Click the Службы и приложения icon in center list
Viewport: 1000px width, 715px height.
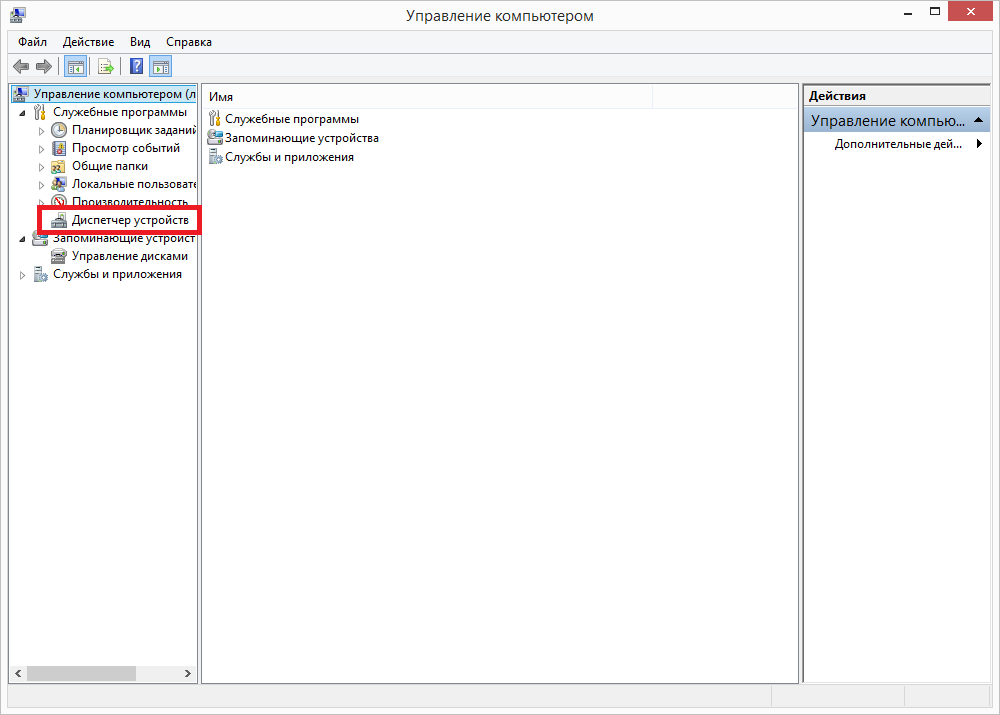[x=215, y=157]
